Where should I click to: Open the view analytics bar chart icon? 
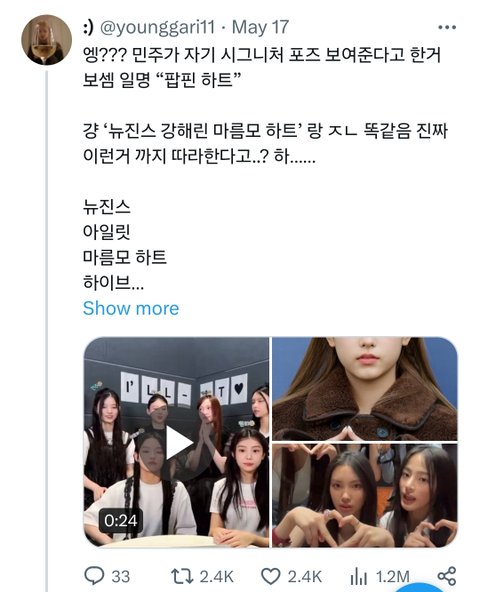tap(358, 577)
